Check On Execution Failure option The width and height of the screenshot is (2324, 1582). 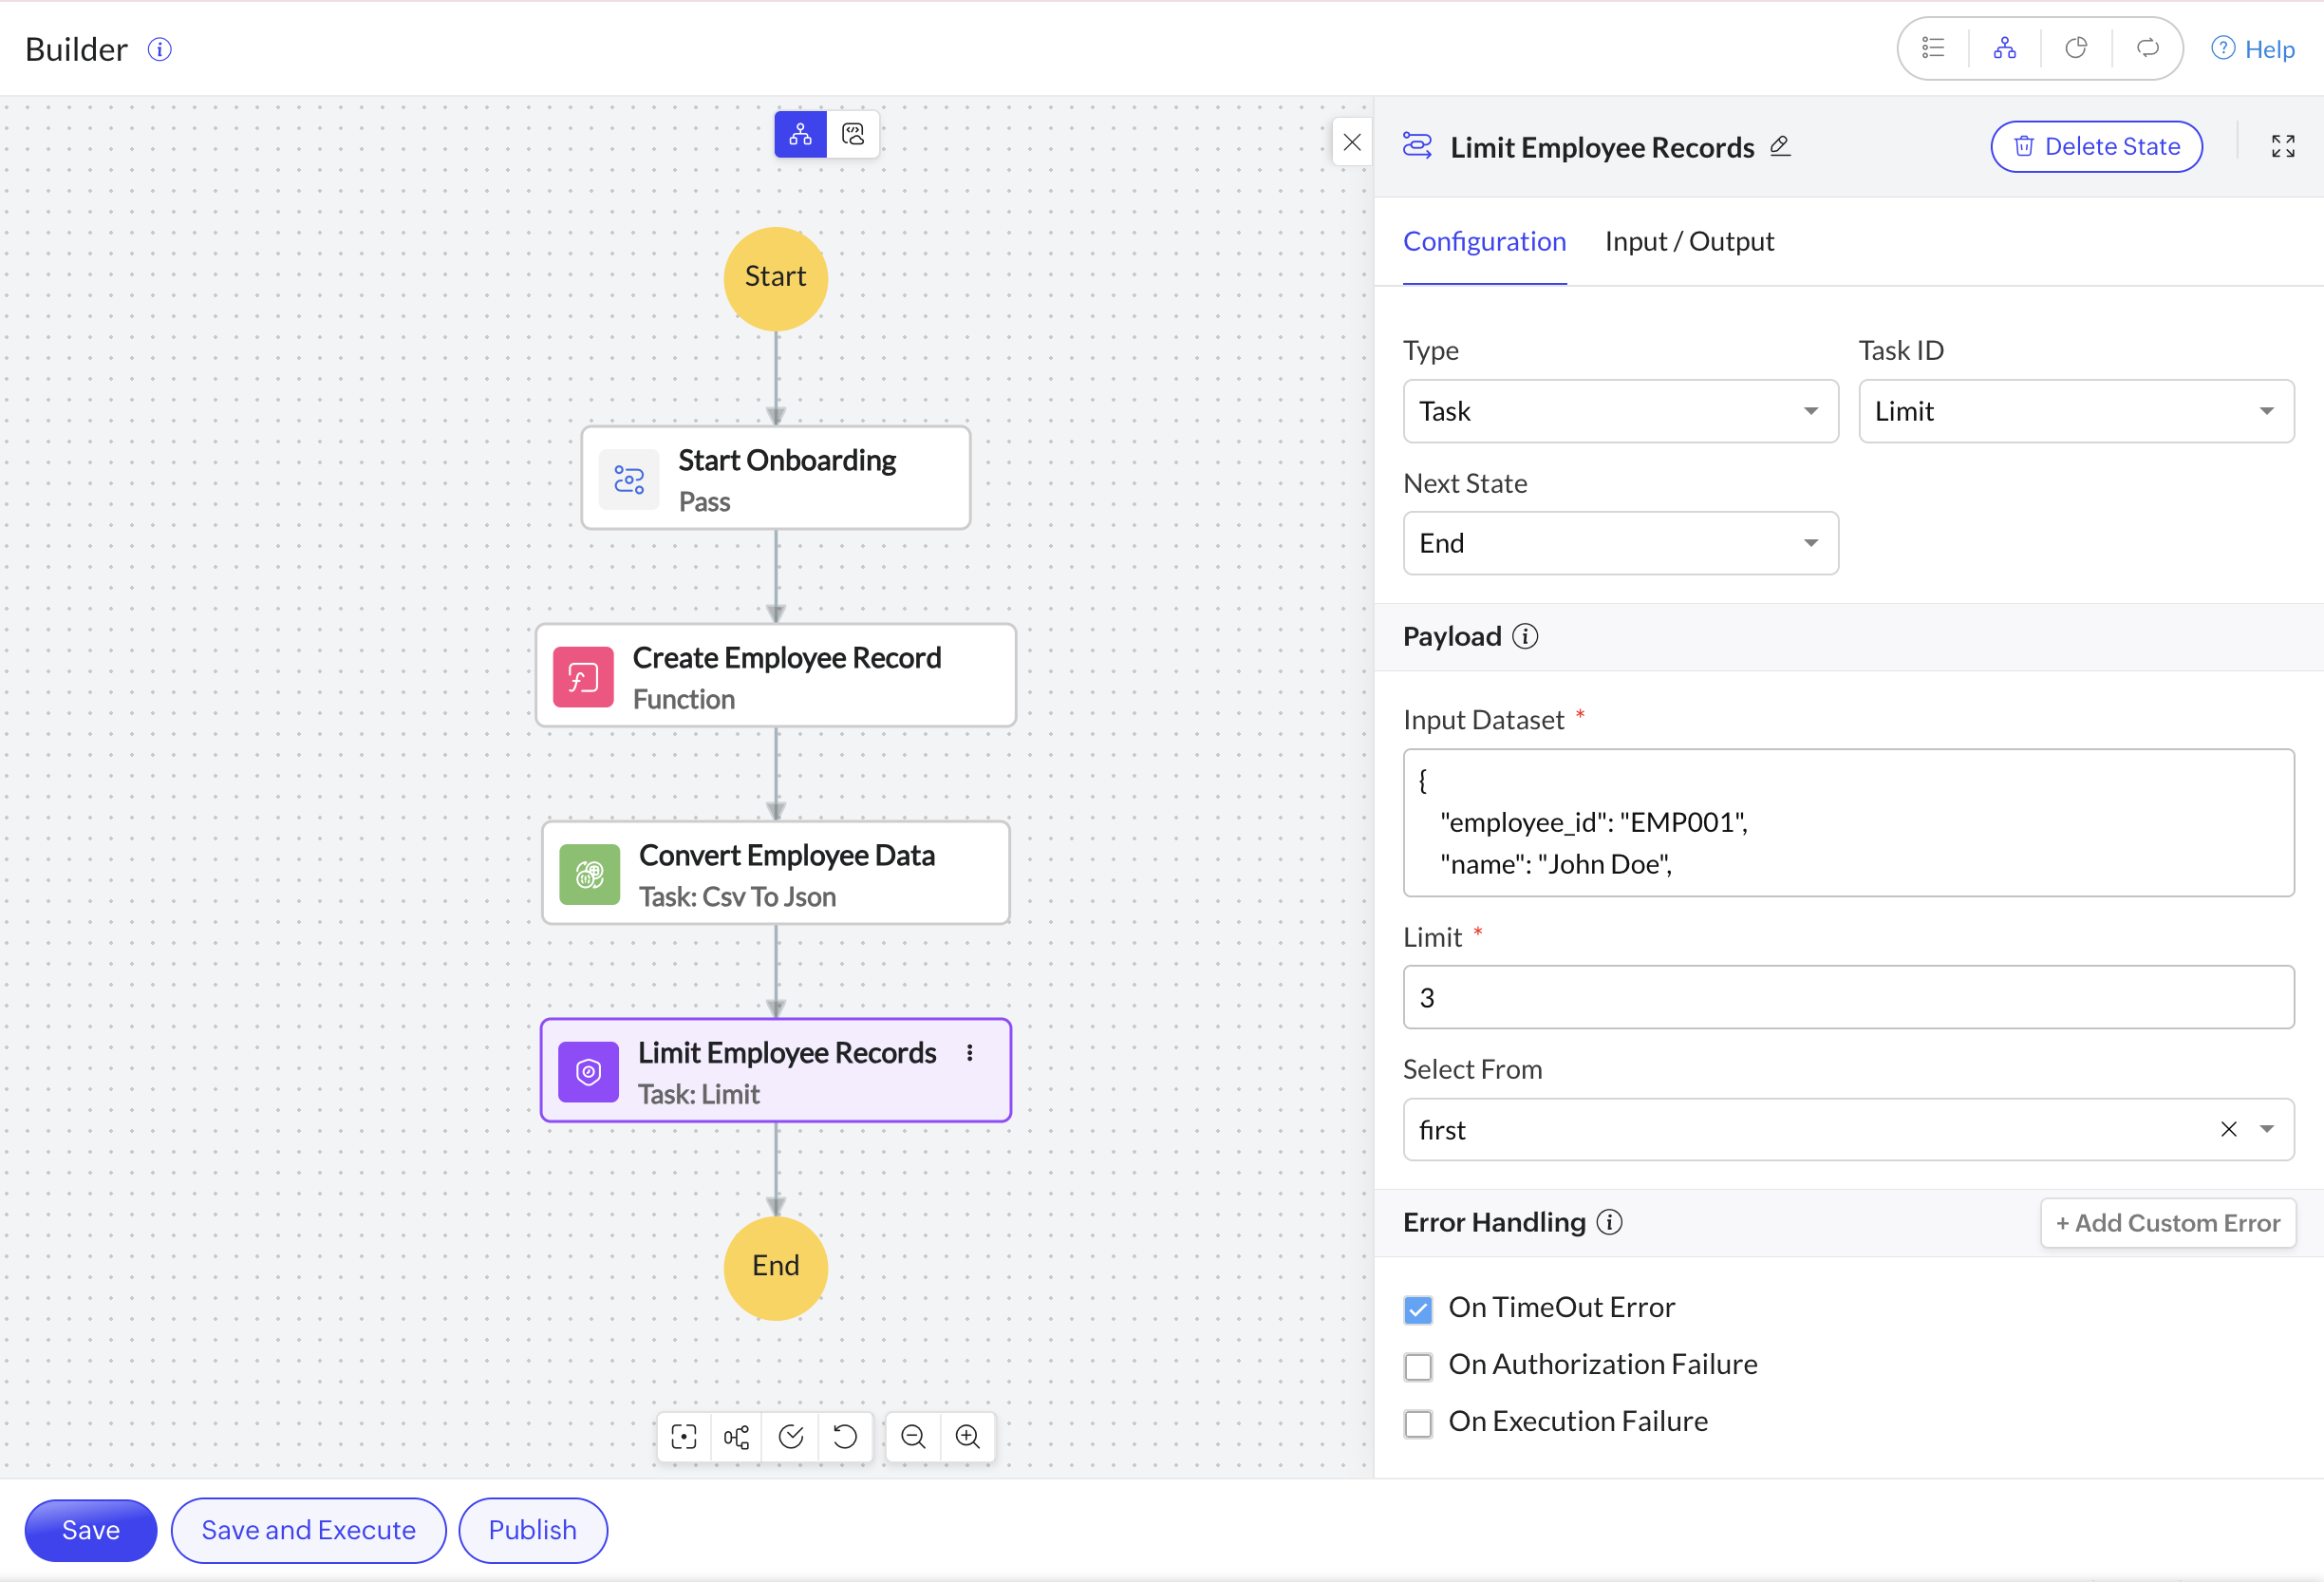pyautogui.click(x=1418, y=1423)
